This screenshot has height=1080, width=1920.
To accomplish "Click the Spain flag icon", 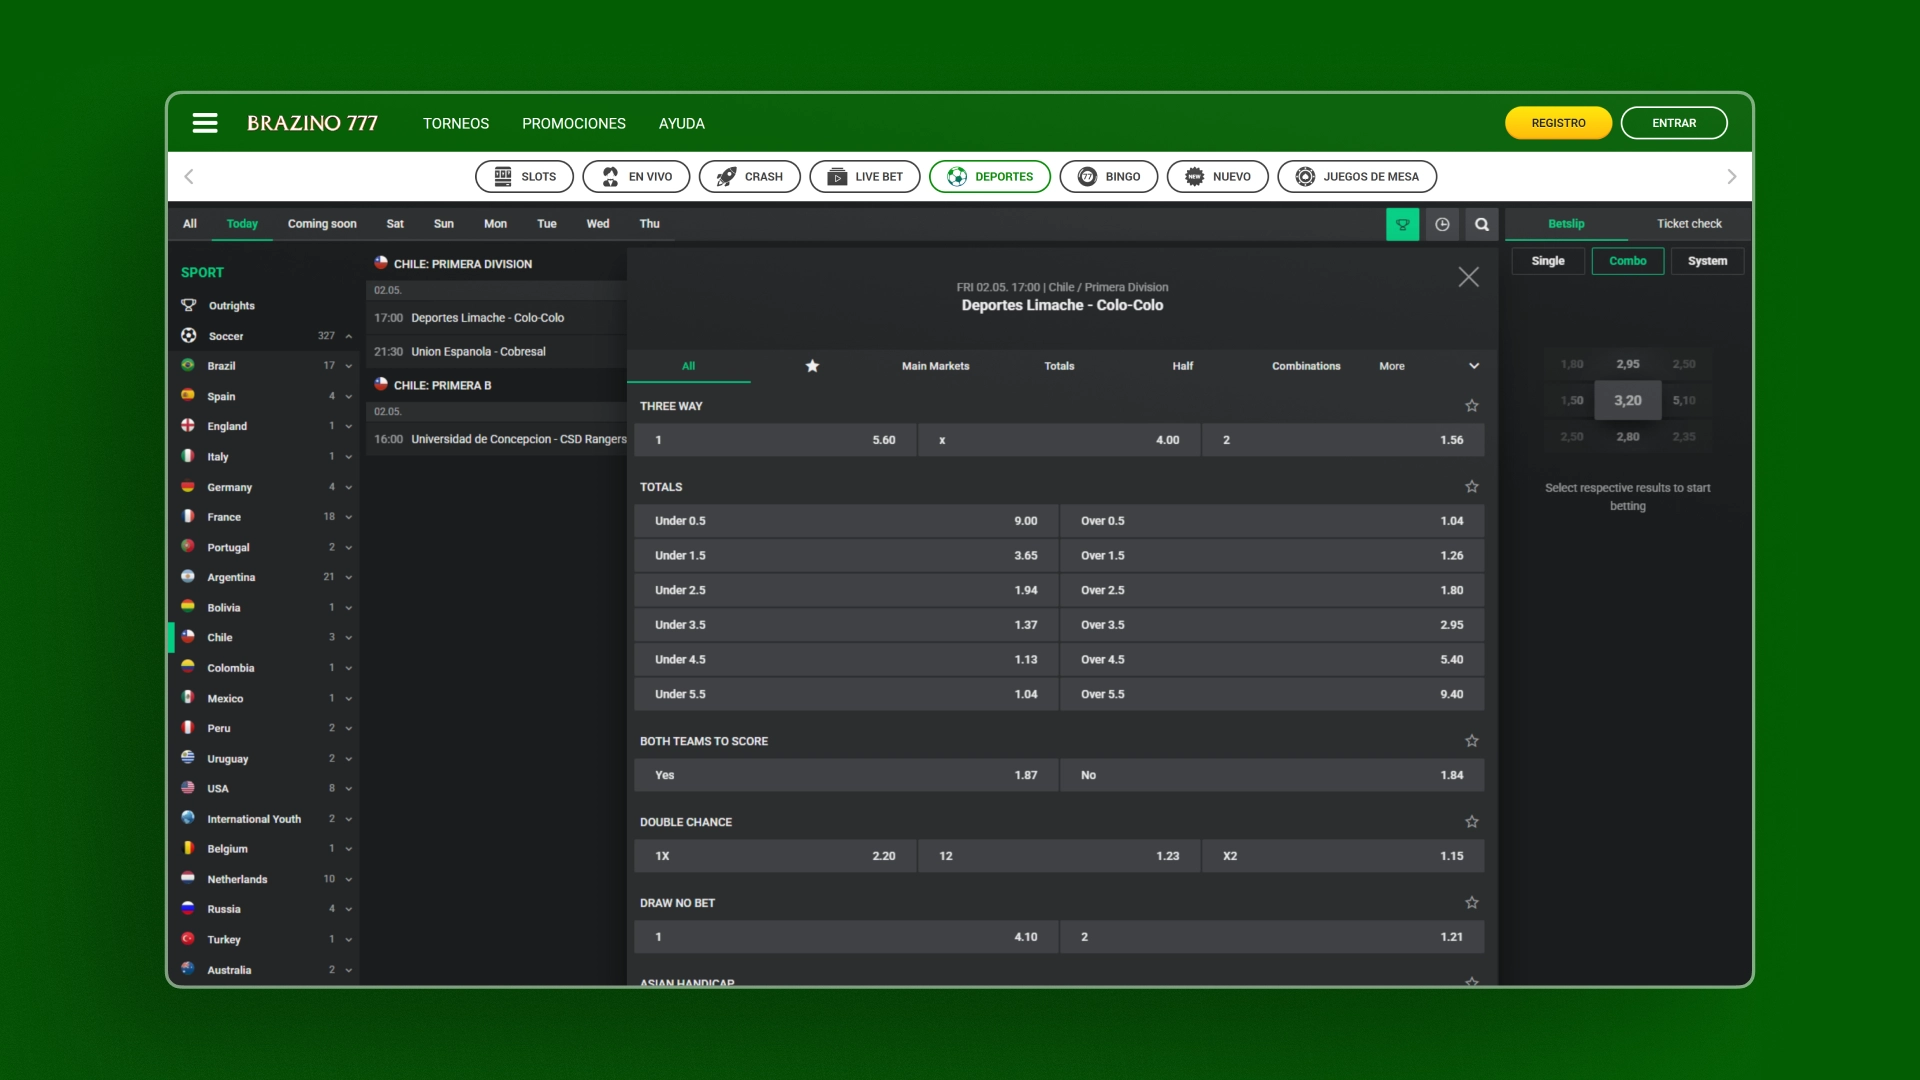I will pos(188,395).
